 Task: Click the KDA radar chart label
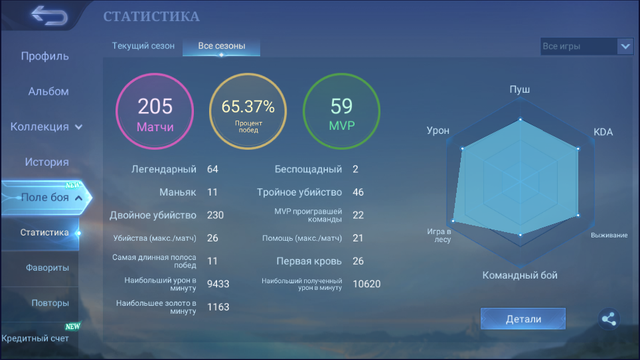(x=603, y=132)
